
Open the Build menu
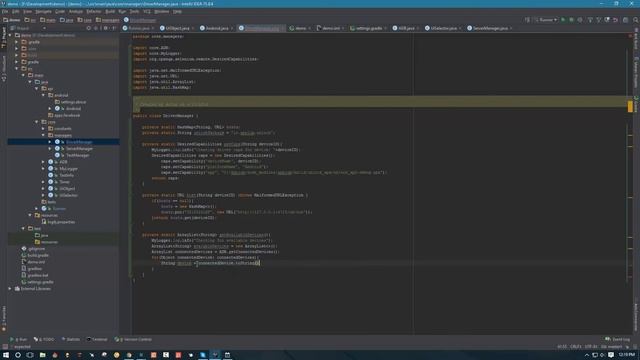coord(110,11)
